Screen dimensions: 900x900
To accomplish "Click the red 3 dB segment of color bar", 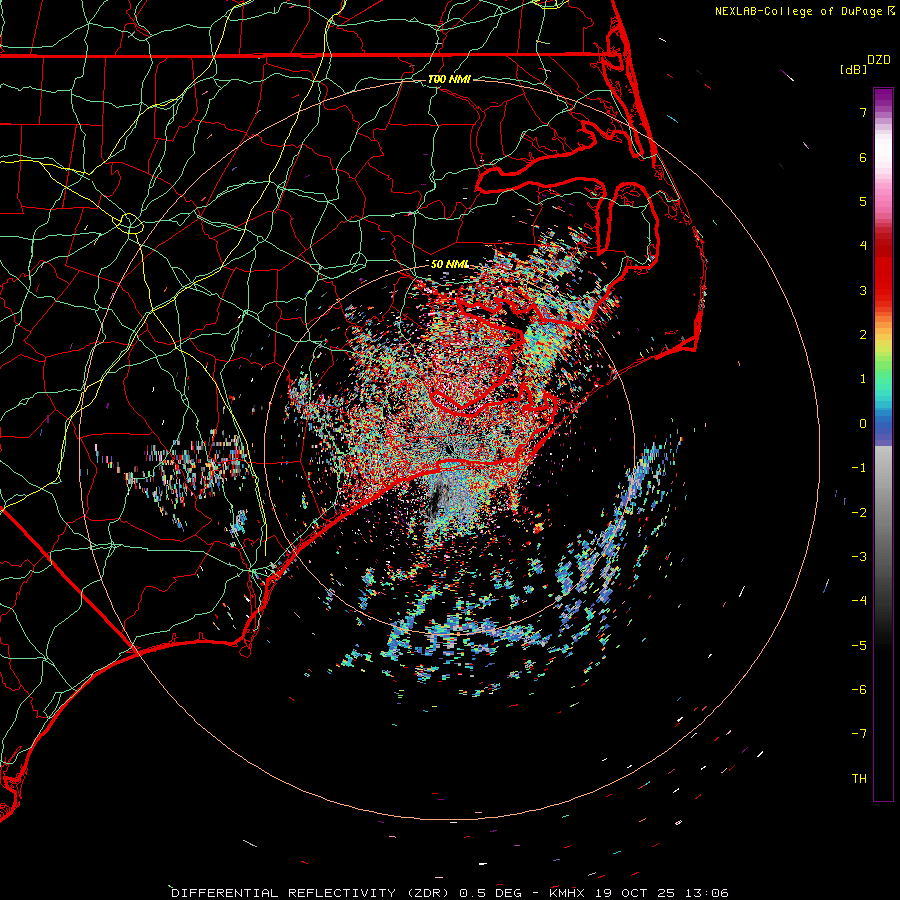I will coord(883,290).
